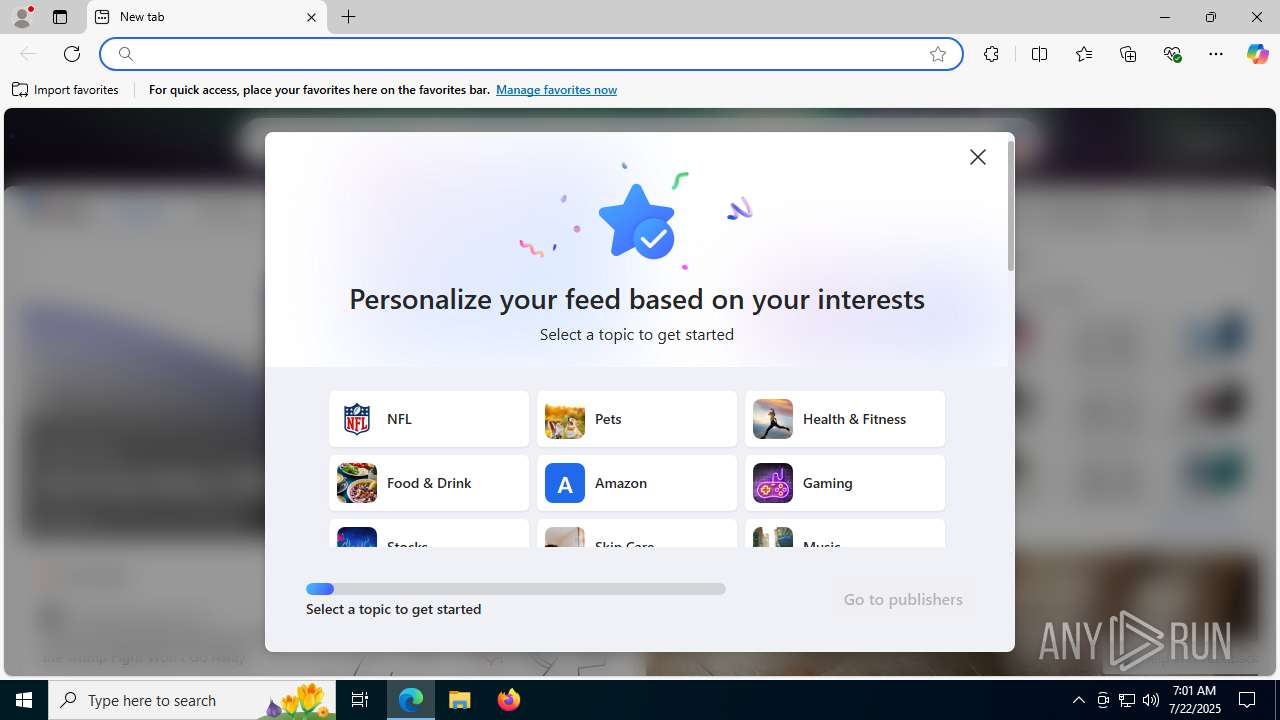Screen dimensions: 1280x720
Task: Open Browser essentials heart icon
Action: [1172, 54]
